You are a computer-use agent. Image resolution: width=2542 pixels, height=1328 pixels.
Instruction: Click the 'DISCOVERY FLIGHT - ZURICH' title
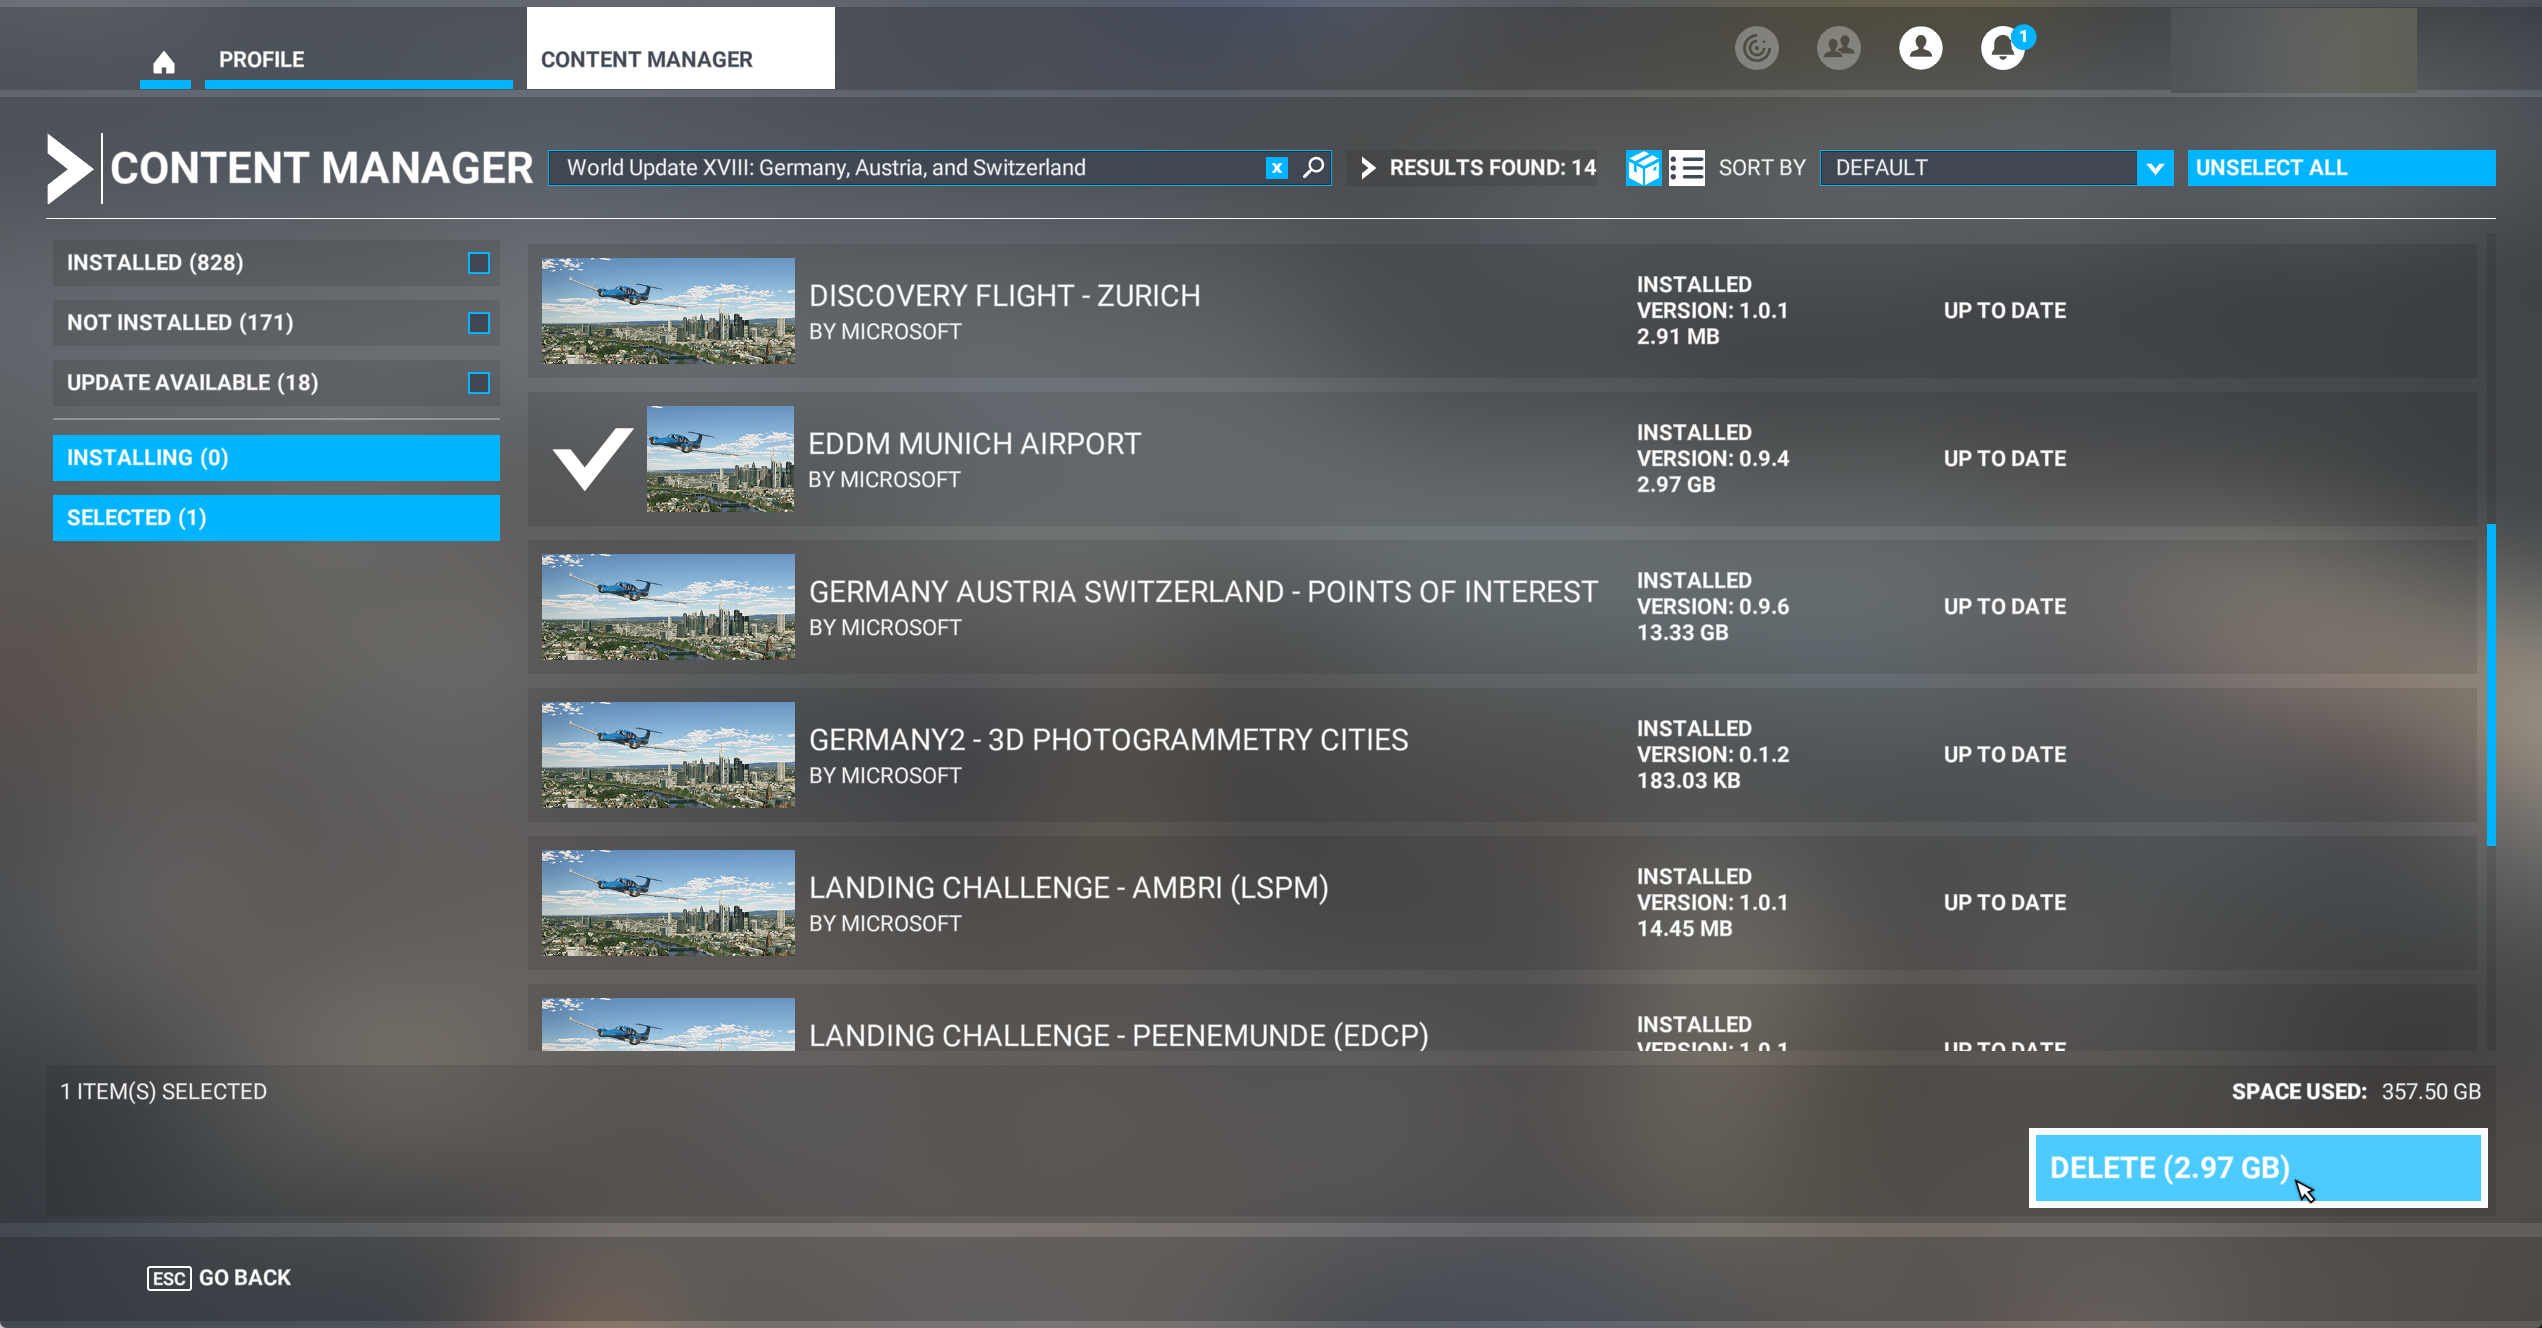click(x=1004, y=296)
